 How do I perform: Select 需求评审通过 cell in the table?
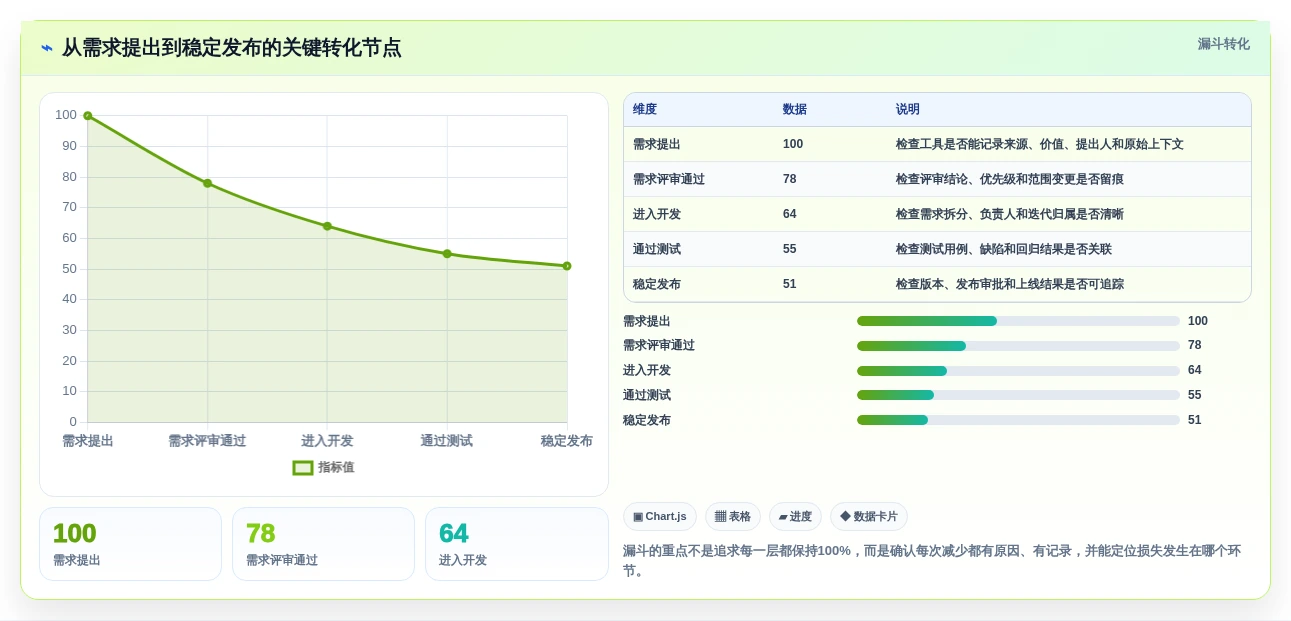coord(669,179)
